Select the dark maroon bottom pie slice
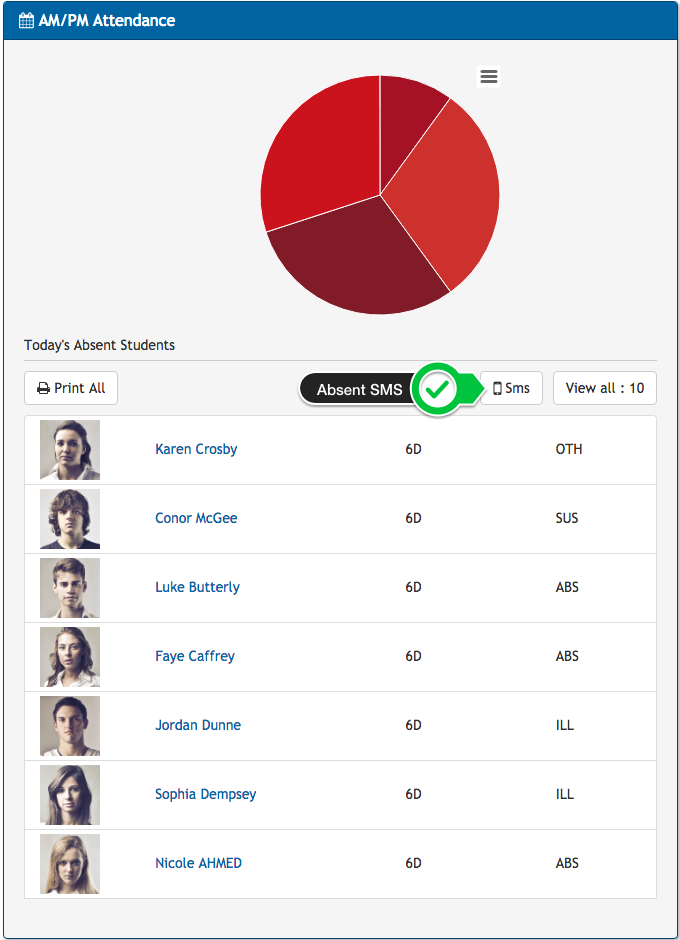This screenshot has height=940, width=680. tap(350, 260)
